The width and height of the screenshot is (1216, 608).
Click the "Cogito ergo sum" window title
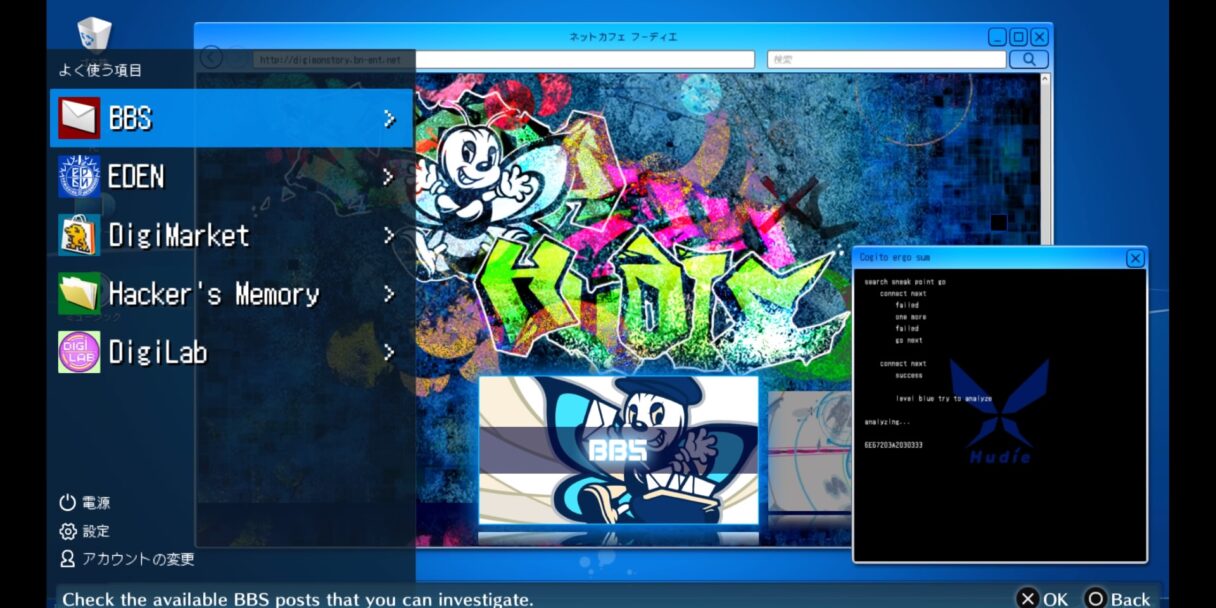(x=895, y=258)
